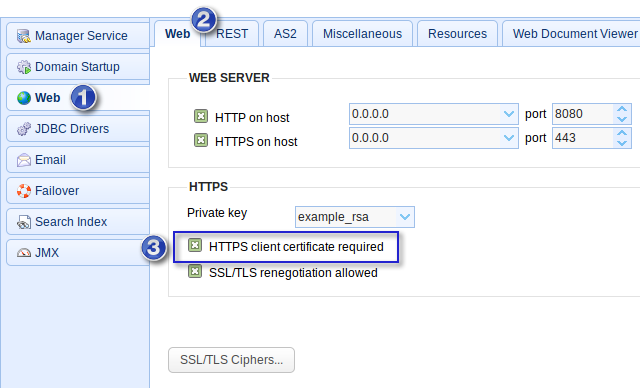The height and width of the screenshot is (388, 640).
Task: Increase the HTTP port 8080 value
Action: [x=622, y=109]
